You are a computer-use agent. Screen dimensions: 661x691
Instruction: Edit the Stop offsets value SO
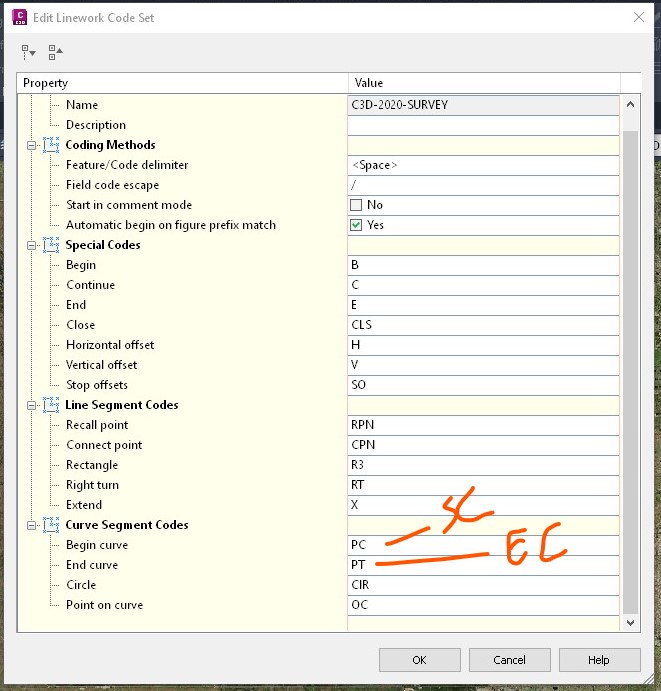483,385
